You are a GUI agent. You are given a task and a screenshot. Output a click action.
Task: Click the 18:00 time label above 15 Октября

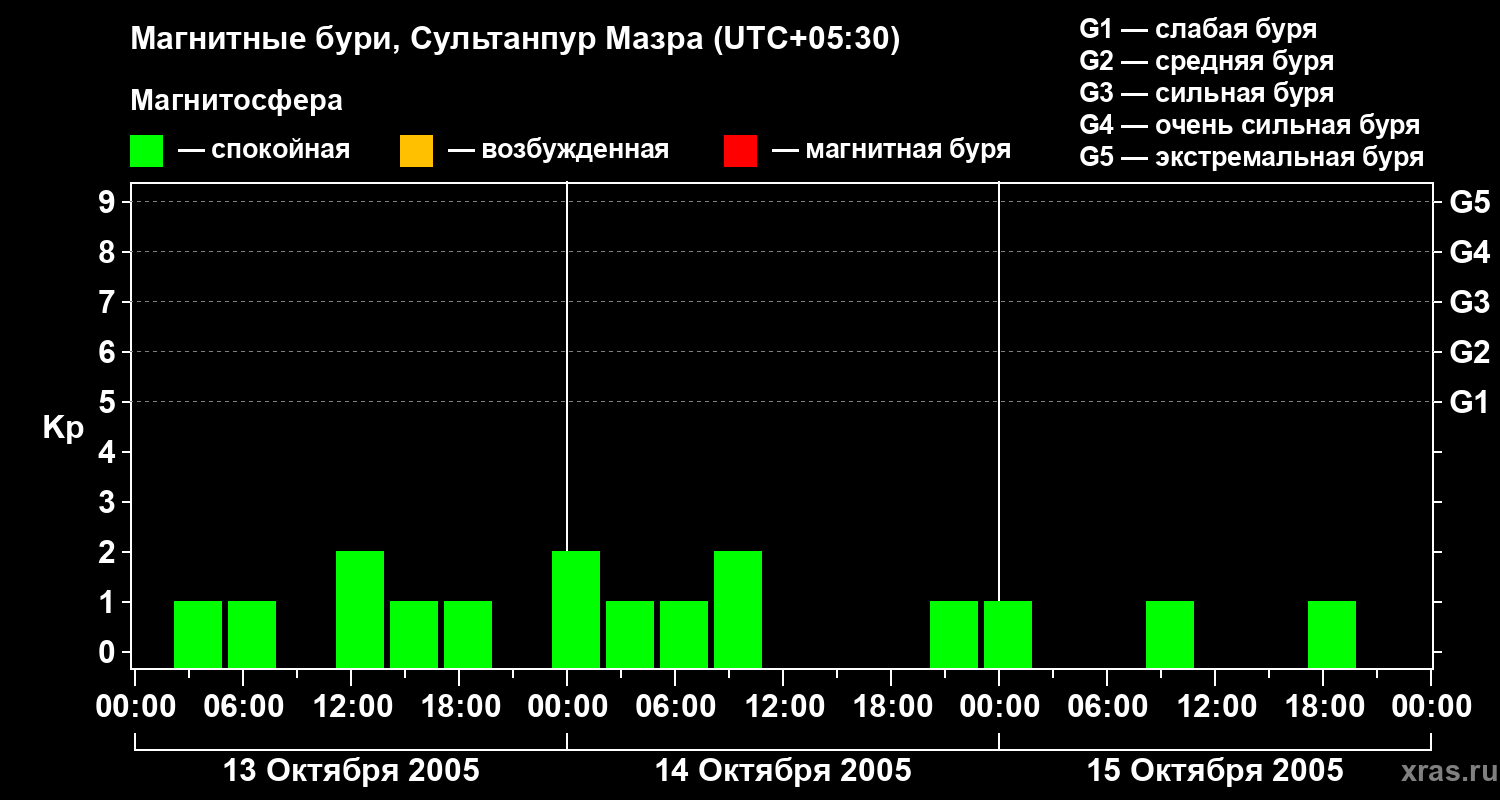click(x=1323, y=706)
